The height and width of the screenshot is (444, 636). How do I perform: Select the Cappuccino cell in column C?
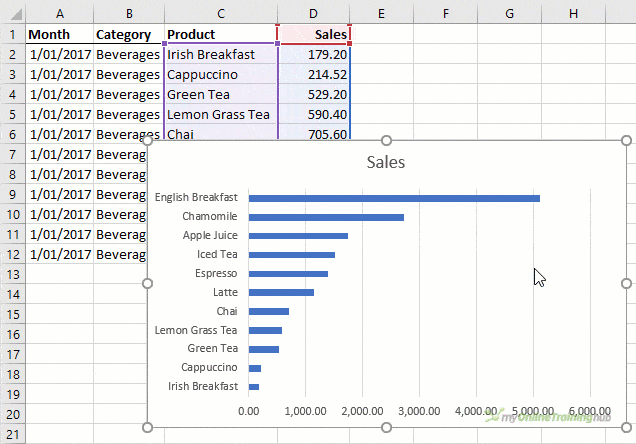[x=221, y=75]
